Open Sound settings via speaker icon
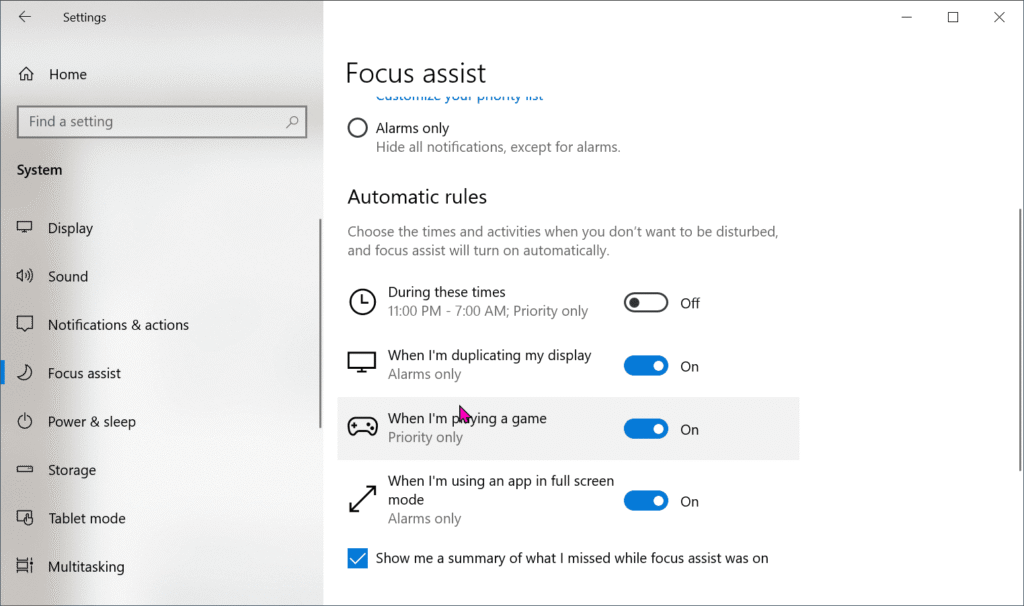Screen dimensions: 1024x606 (25, 276)
